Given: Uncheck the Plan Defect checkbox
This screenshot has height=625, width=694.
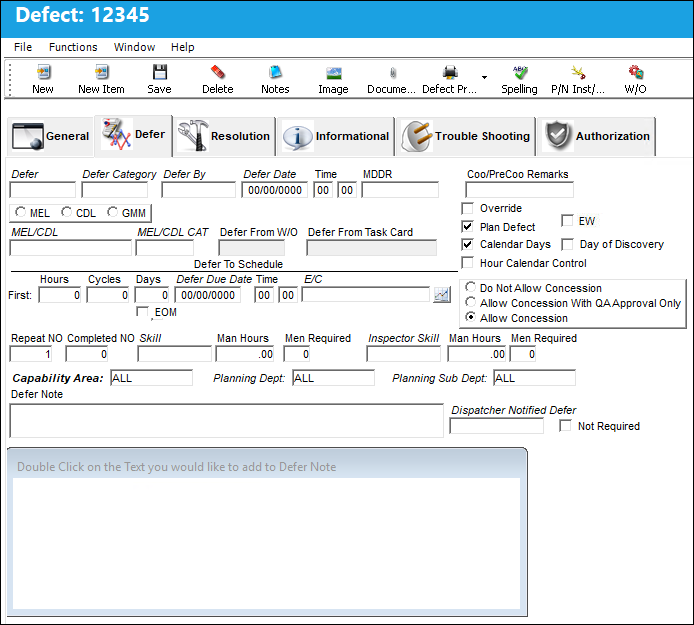Looking at the screenshot, I should (x=467, y=227).
